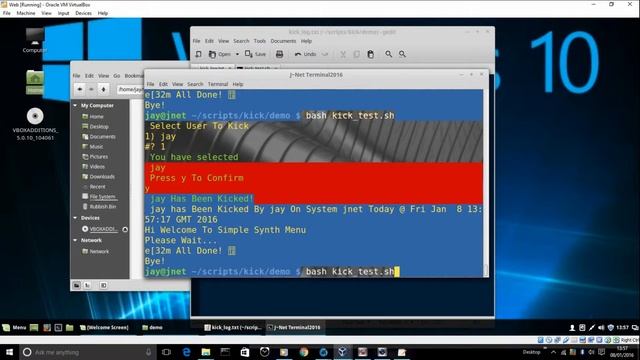Click the Save button in gedit toolbar
Image resolution: width=640 pixels, height=360 pixels.
[x=256, y=54]
